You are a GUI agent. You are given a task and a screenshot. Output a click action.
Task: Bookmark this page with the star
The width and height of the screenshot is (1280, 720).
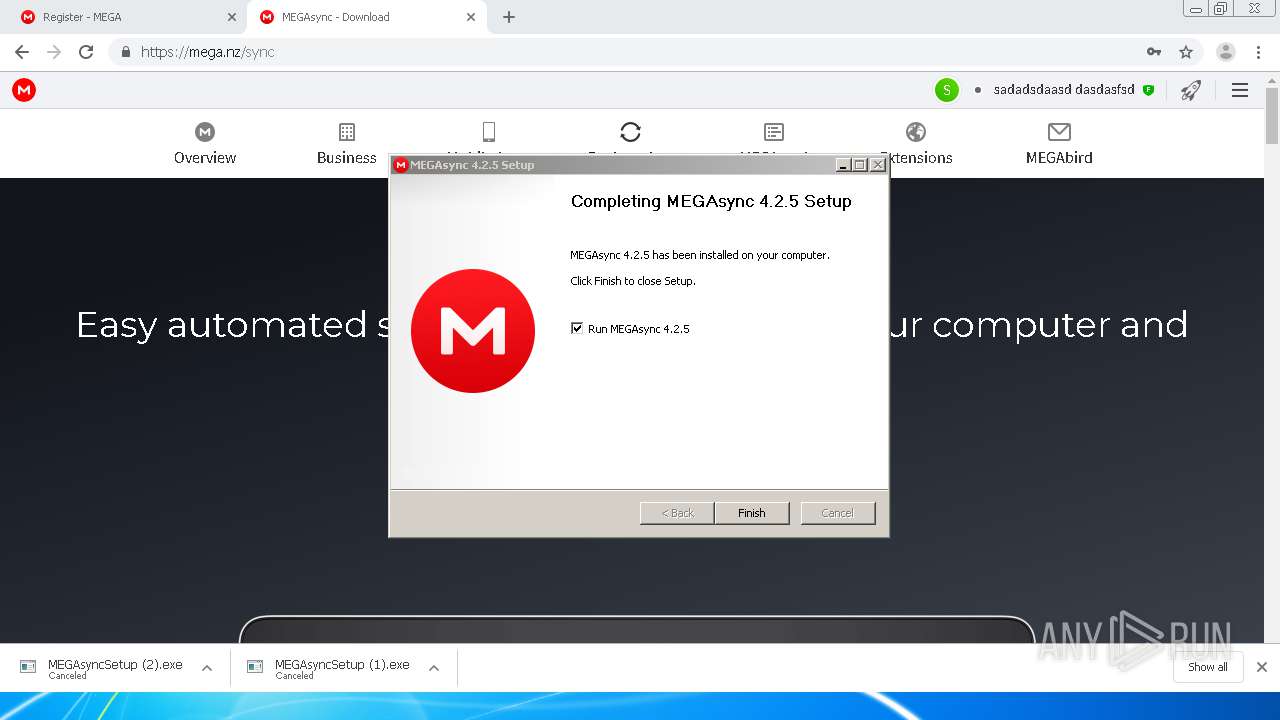1186,52
